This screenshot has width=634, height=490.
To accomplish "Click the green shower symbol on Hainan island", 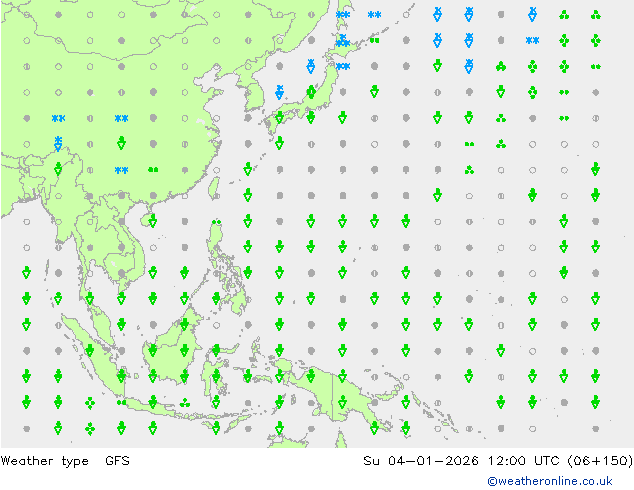I will pos(153,221).
